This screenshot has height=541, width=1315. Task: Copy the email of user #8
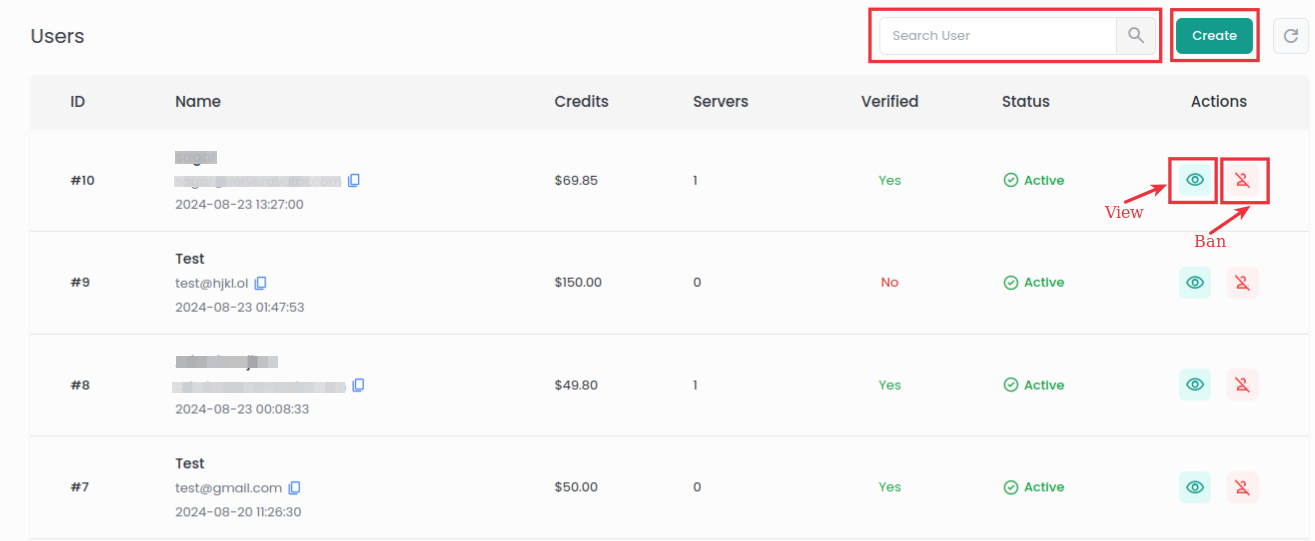click(x=358, y=385)
